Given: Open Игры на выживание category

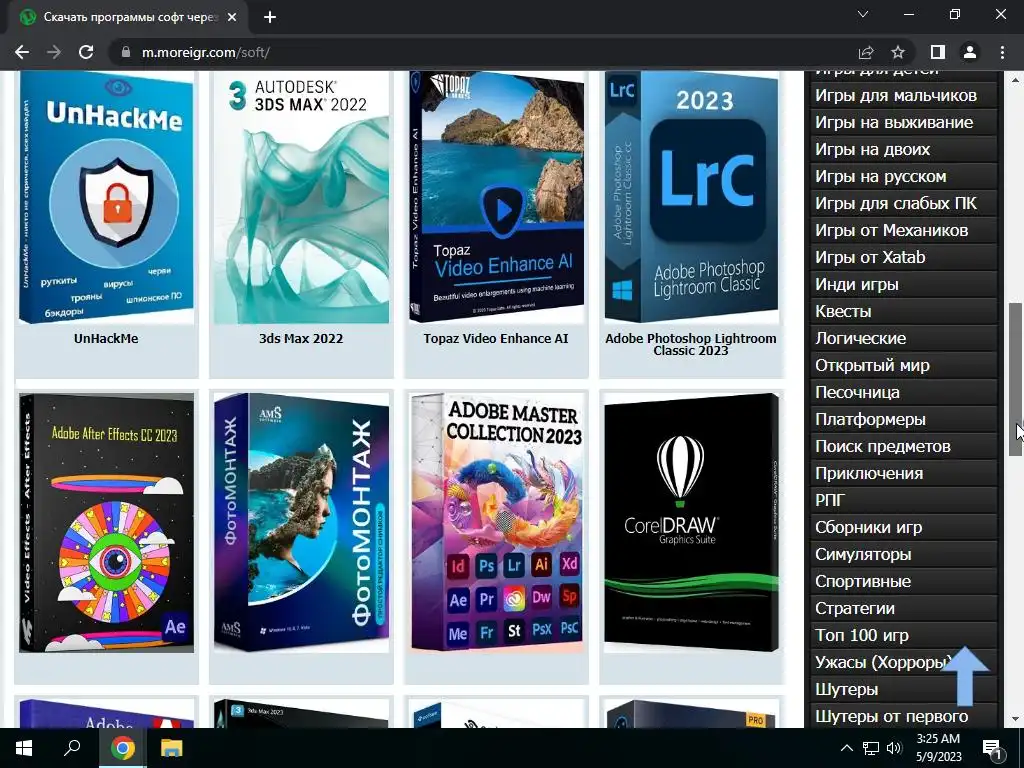Looking at the screenshot, I should click(903, 122).
